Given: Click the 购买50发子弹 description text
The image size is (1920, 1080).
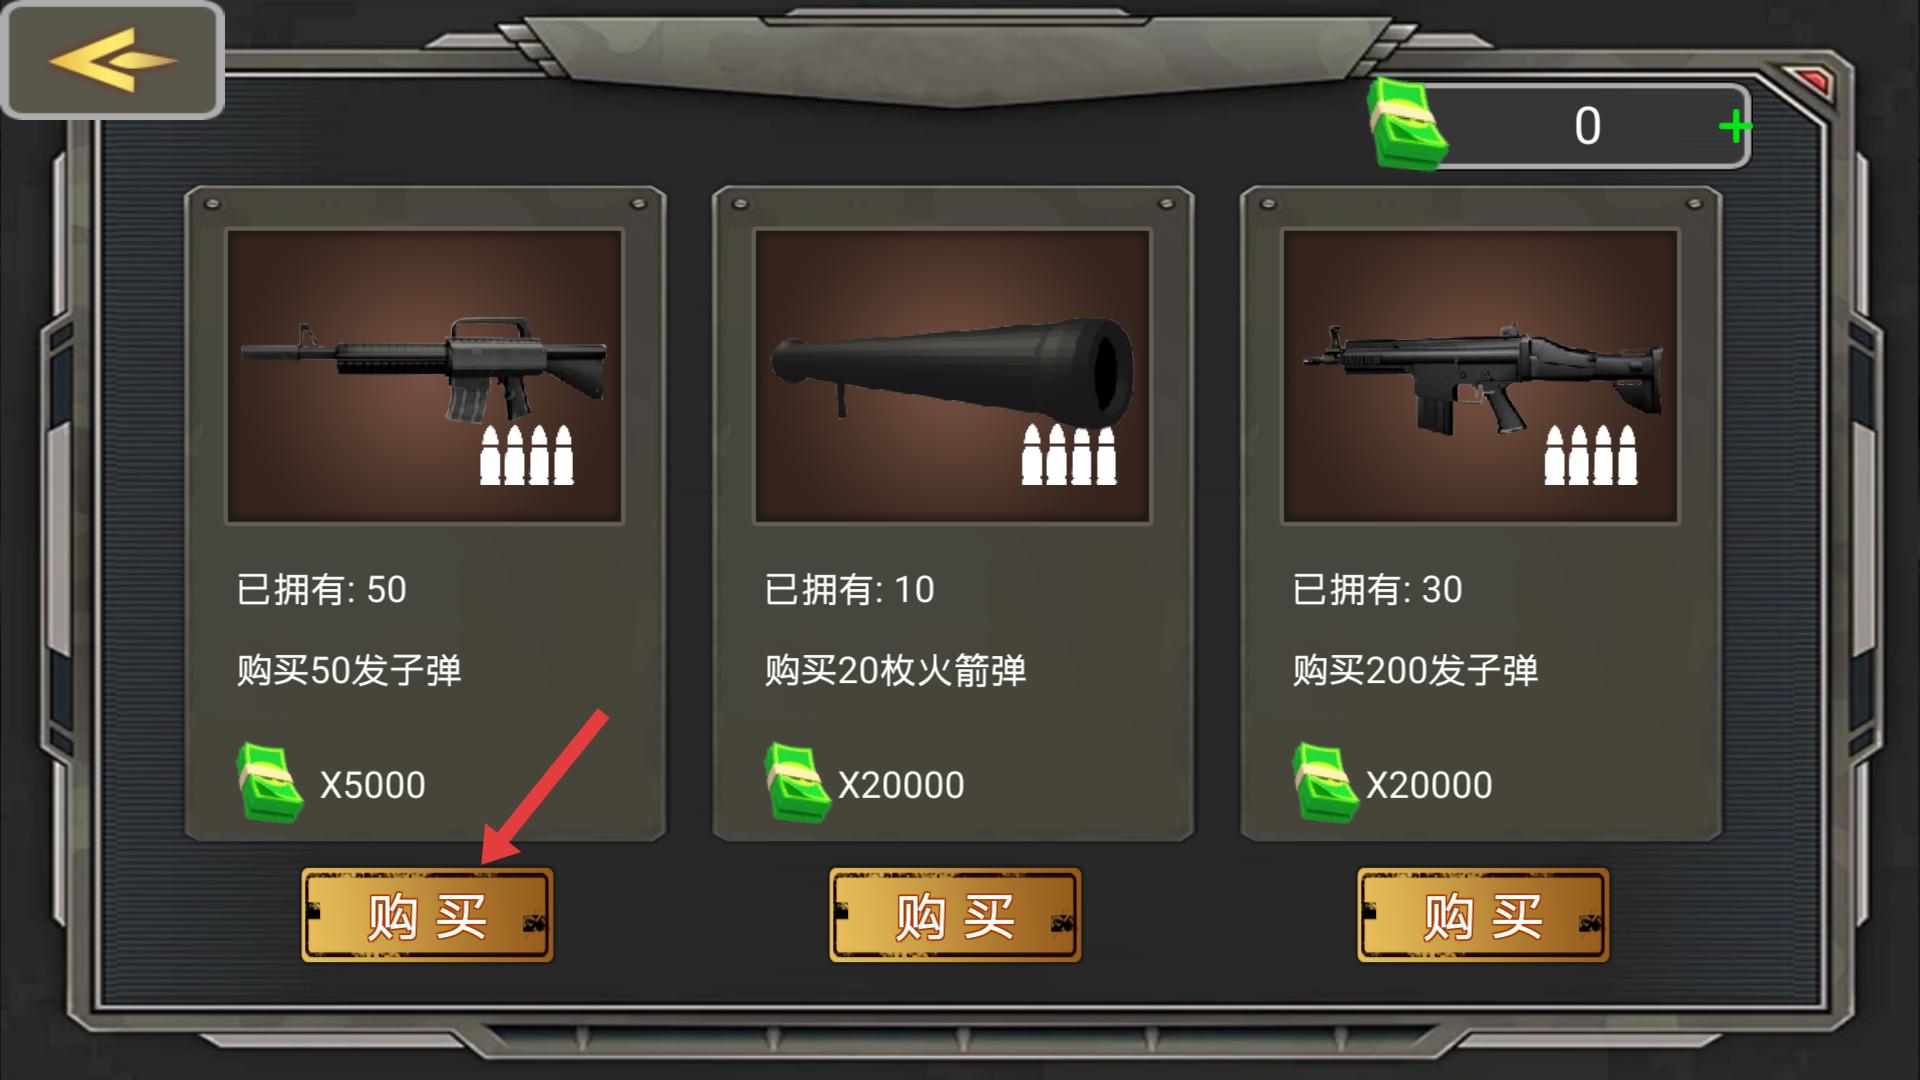Looking at the screenshot, I should pos(349,670).
